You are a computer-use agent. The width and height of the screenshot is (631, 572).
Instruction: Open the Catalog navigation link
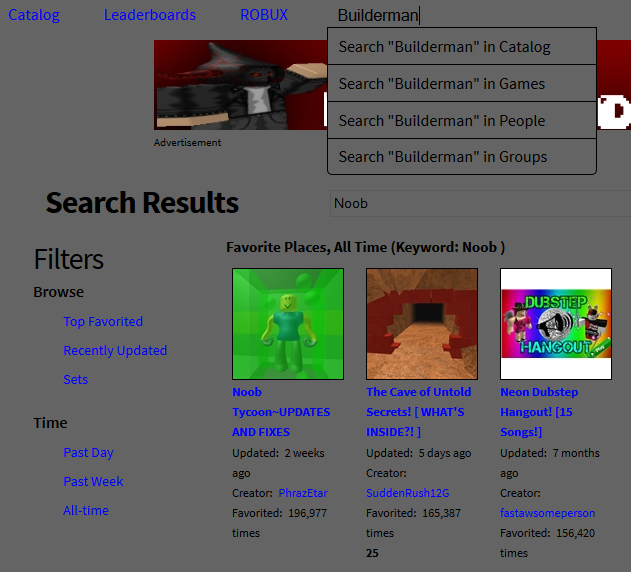coord(34,15)
